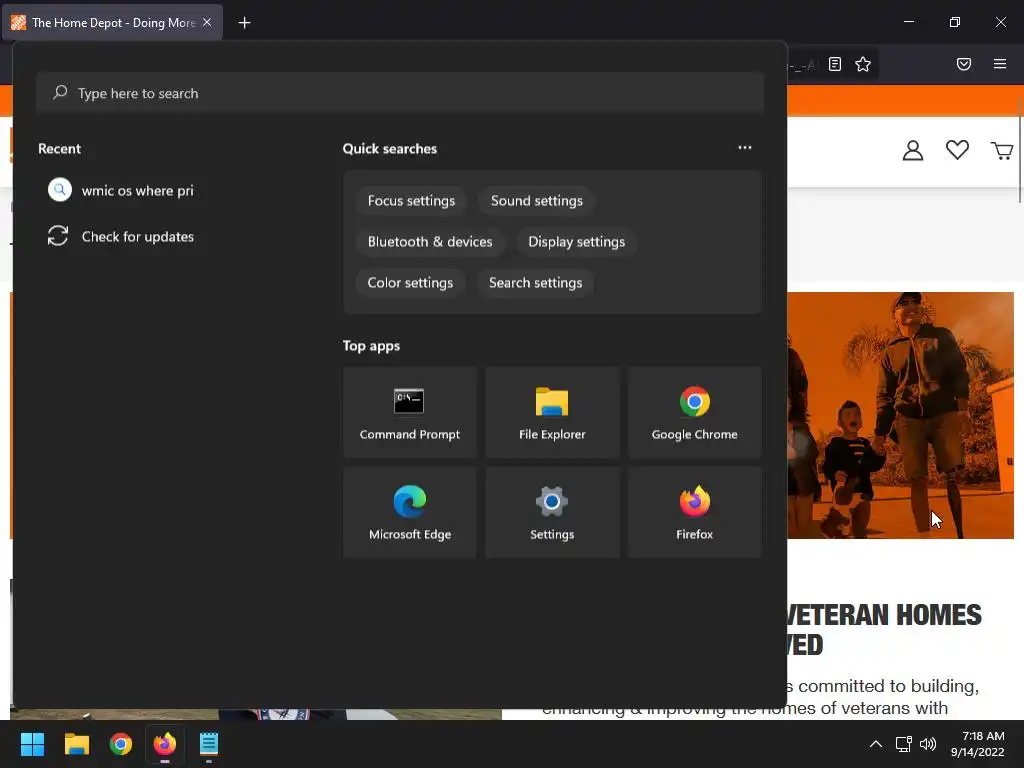Toggle Firefox reader view icon
Screen dimensions: 1024x768
pyautogui.click(x=835, y=64)
